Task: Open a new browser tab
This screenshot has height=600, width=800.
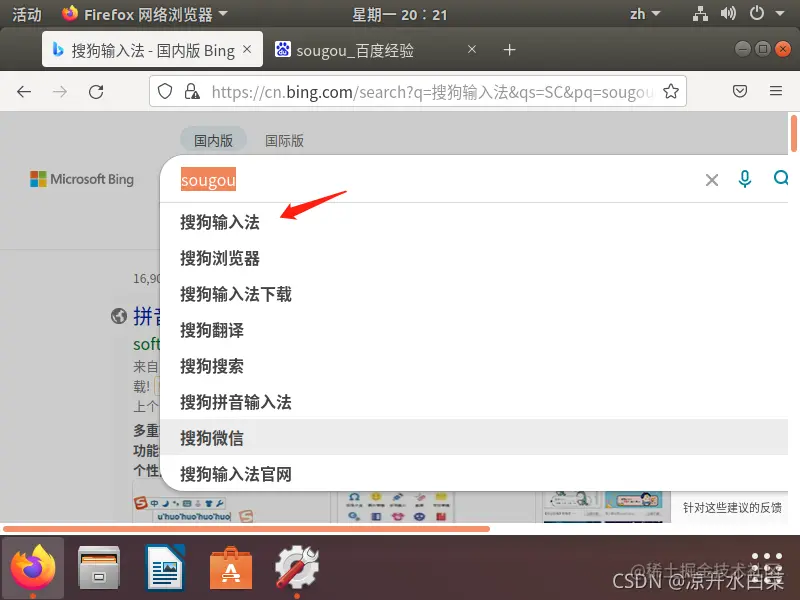Action: tap(509, 49)
